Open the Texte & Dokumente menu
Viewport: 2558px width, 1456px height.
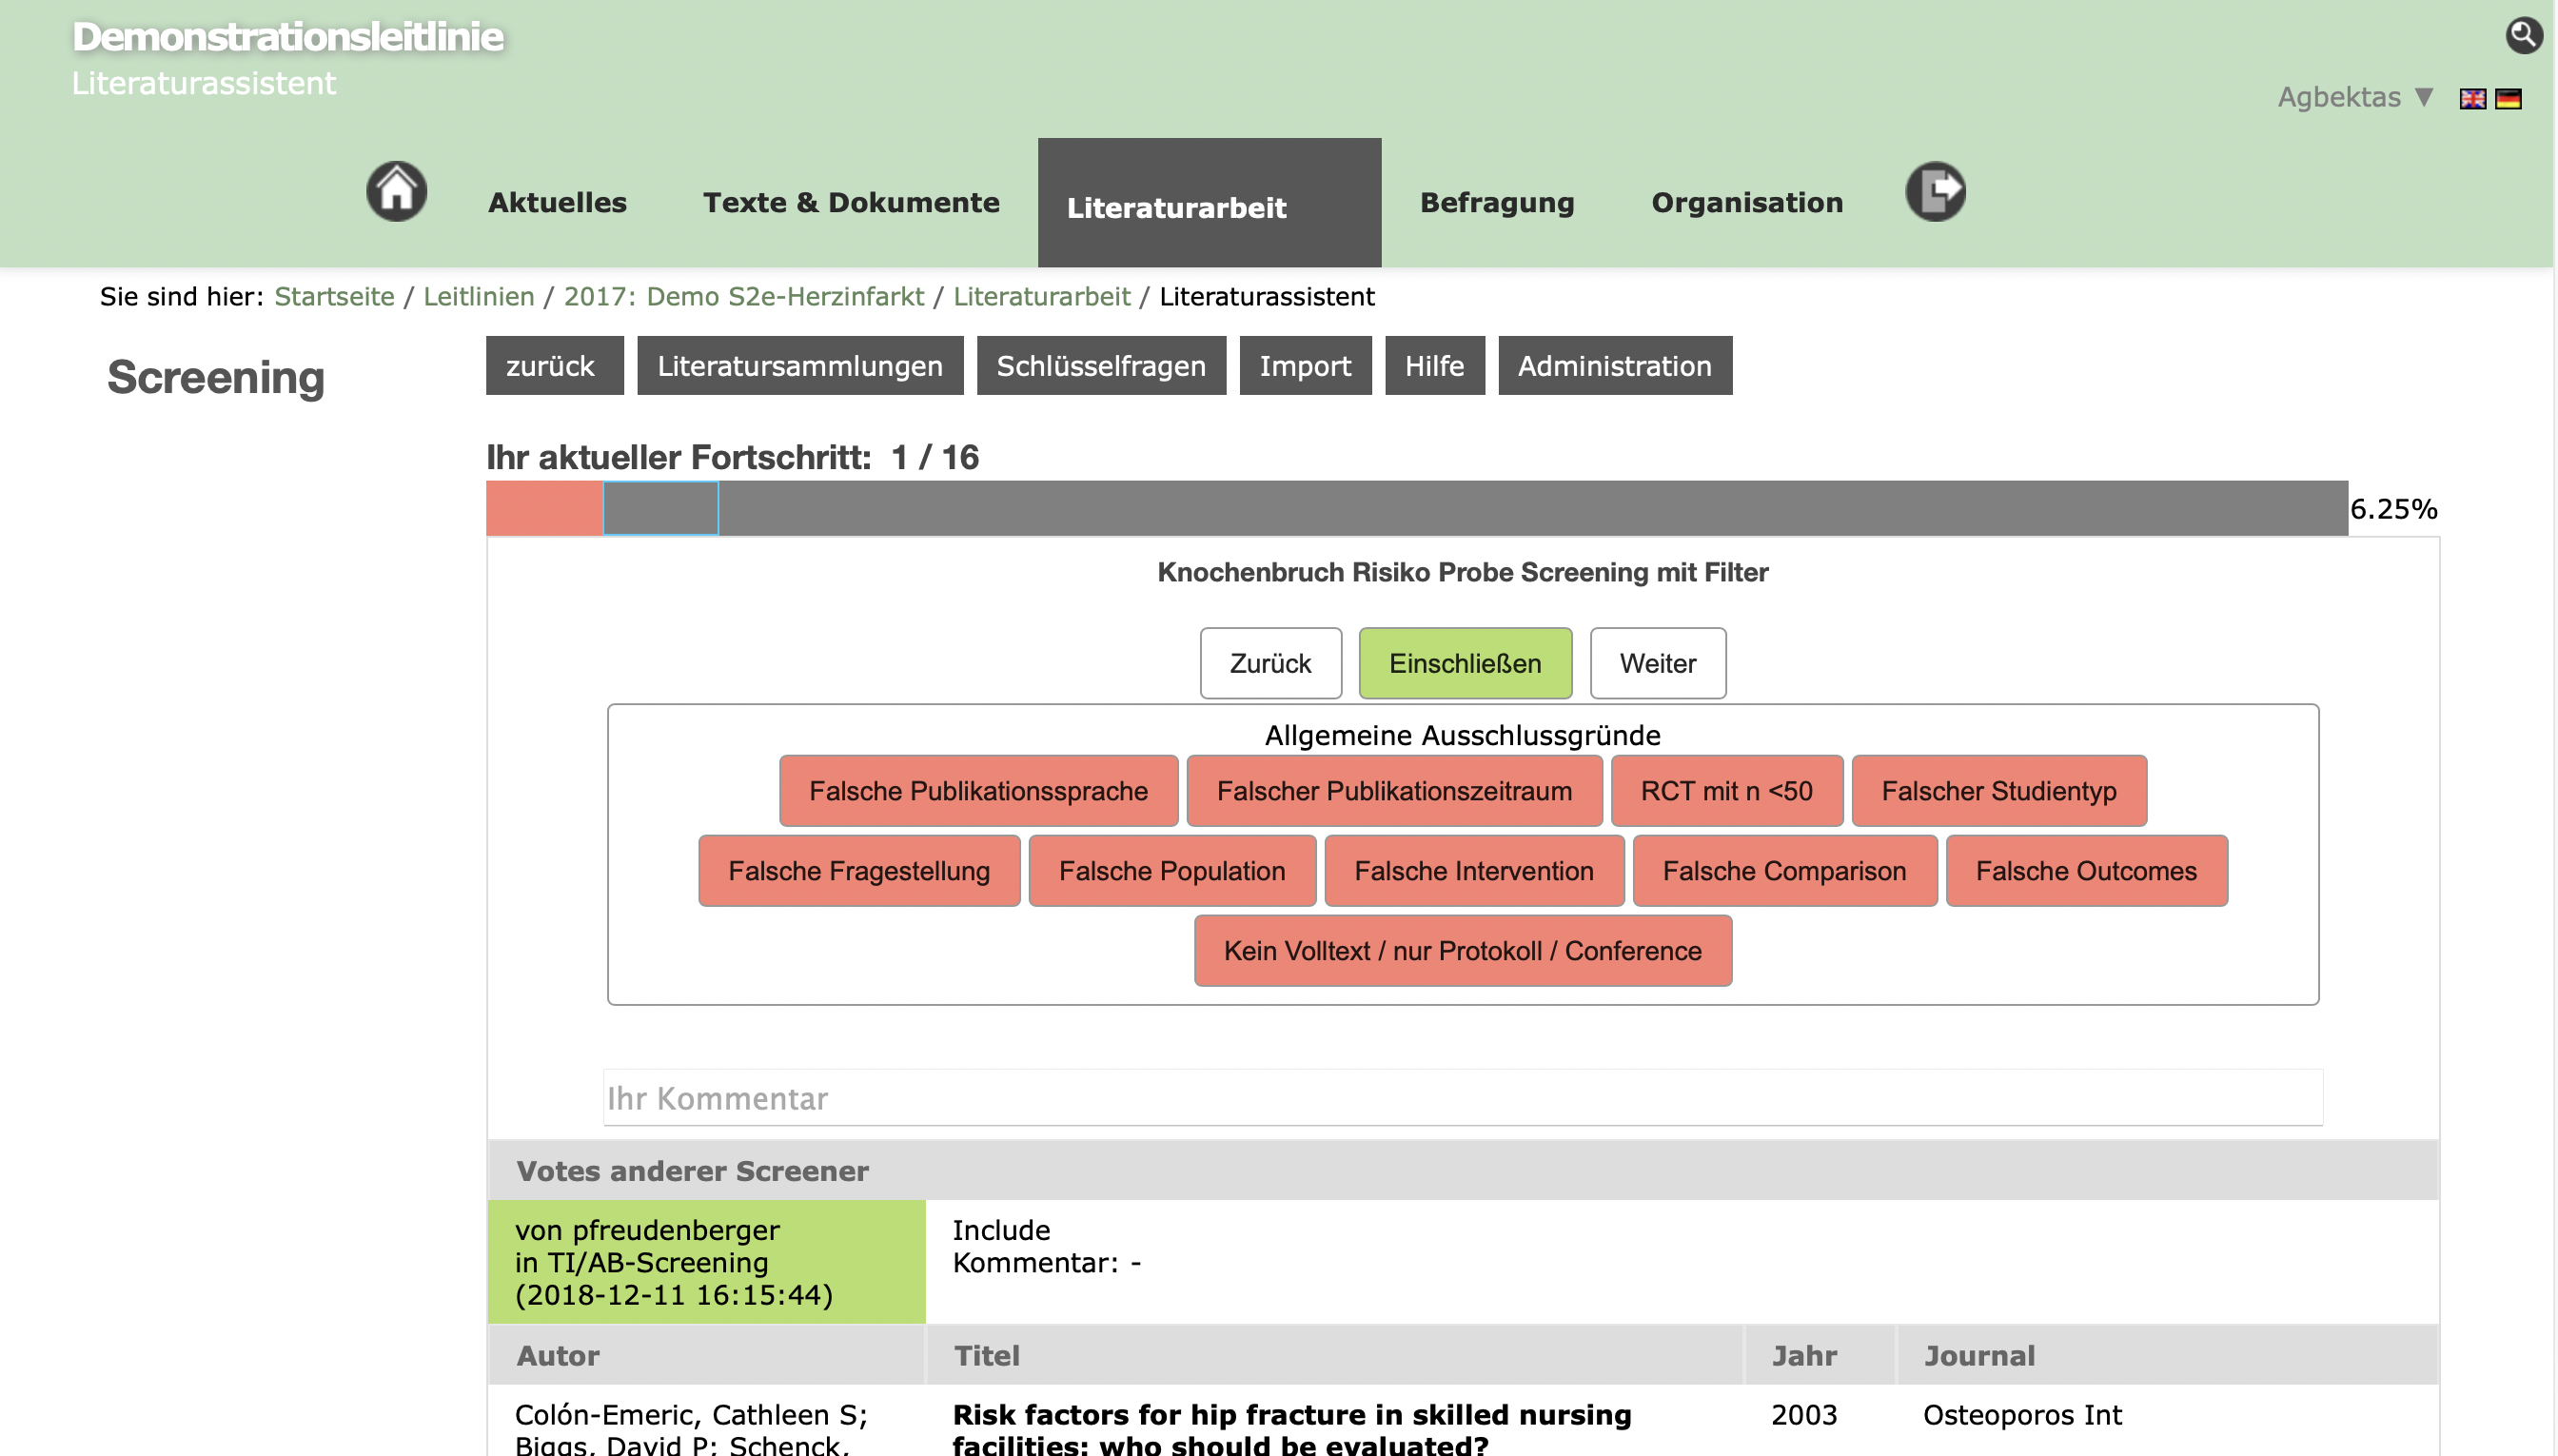coord(851,202)
